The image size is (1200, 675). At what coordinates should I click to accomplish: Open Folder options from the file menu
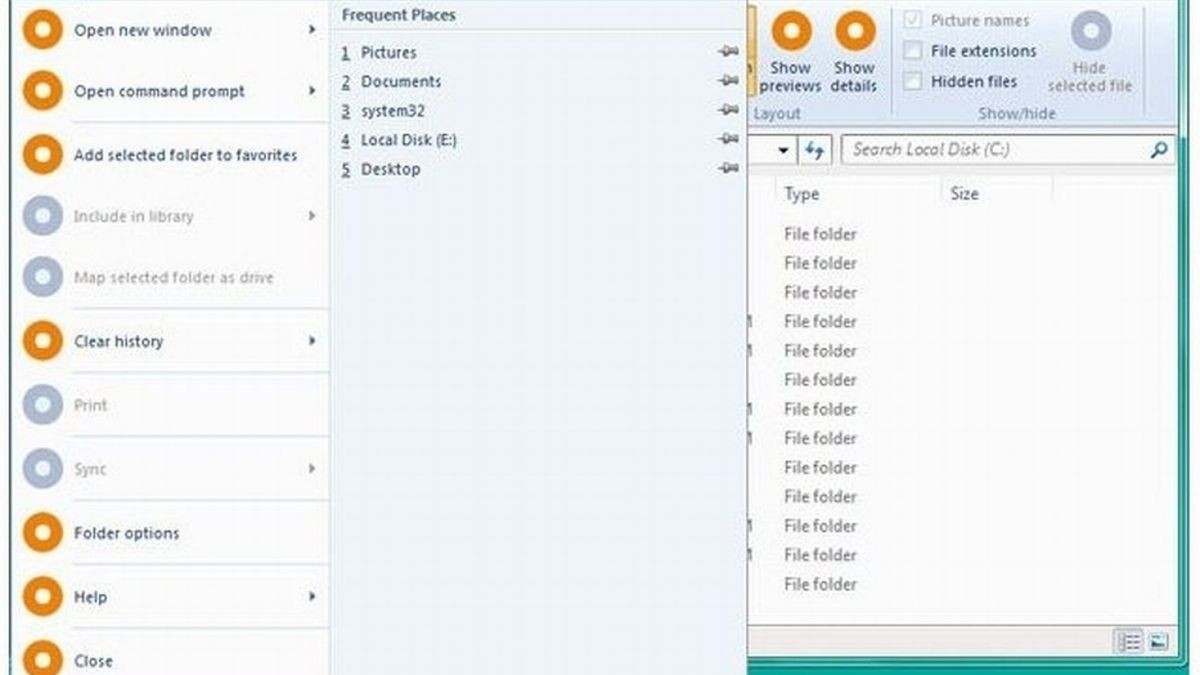pyautogui.click(x=126, y=533)
